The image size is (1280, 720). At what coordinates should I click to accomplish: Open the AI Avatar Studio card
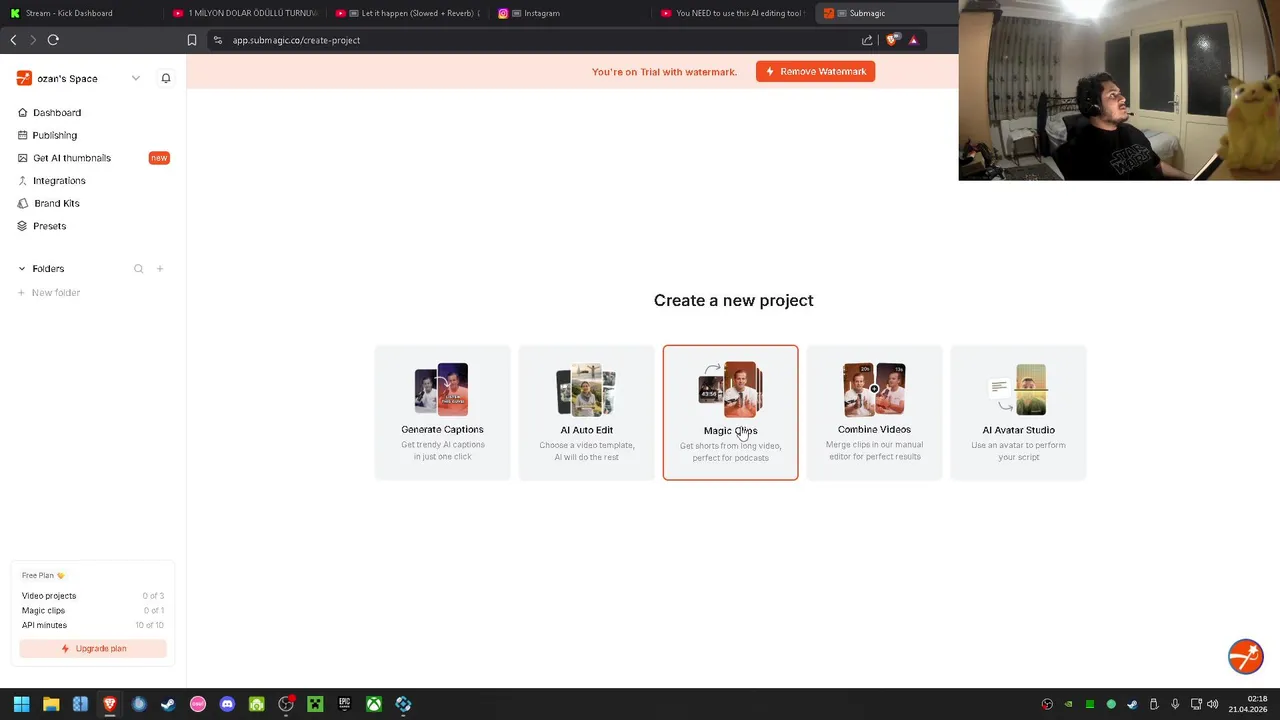[1018, 412]
